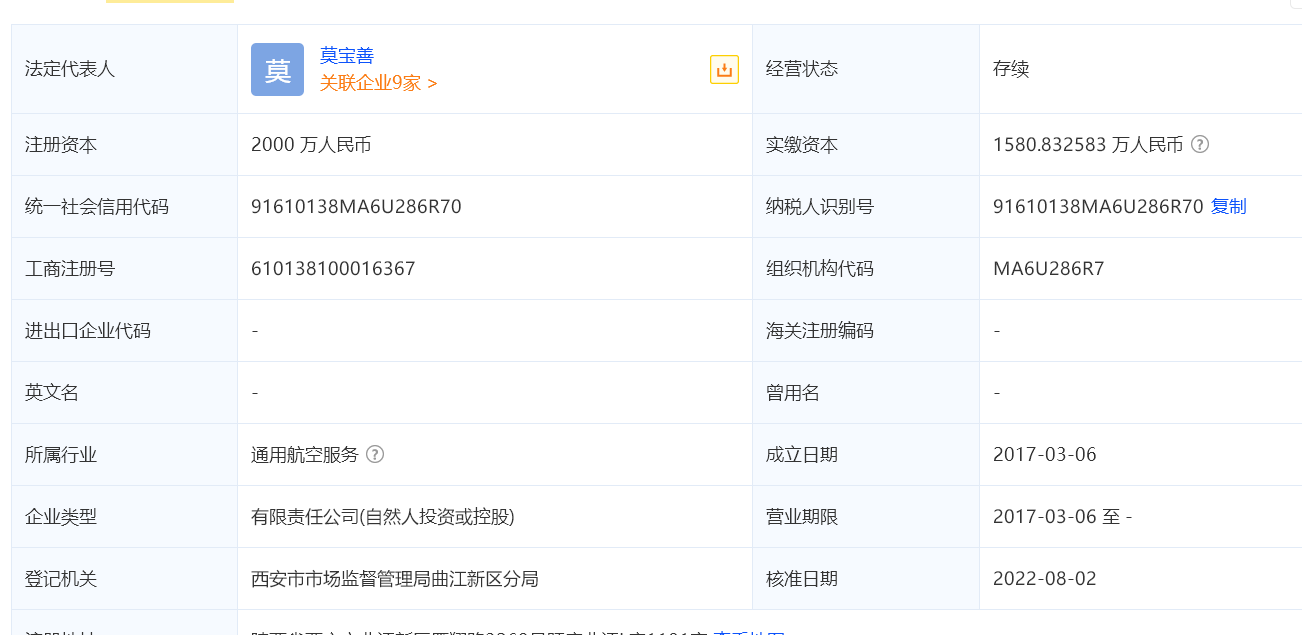
Task: Click the establishment date 2017-03-06
Action: tap(1045, 455)
